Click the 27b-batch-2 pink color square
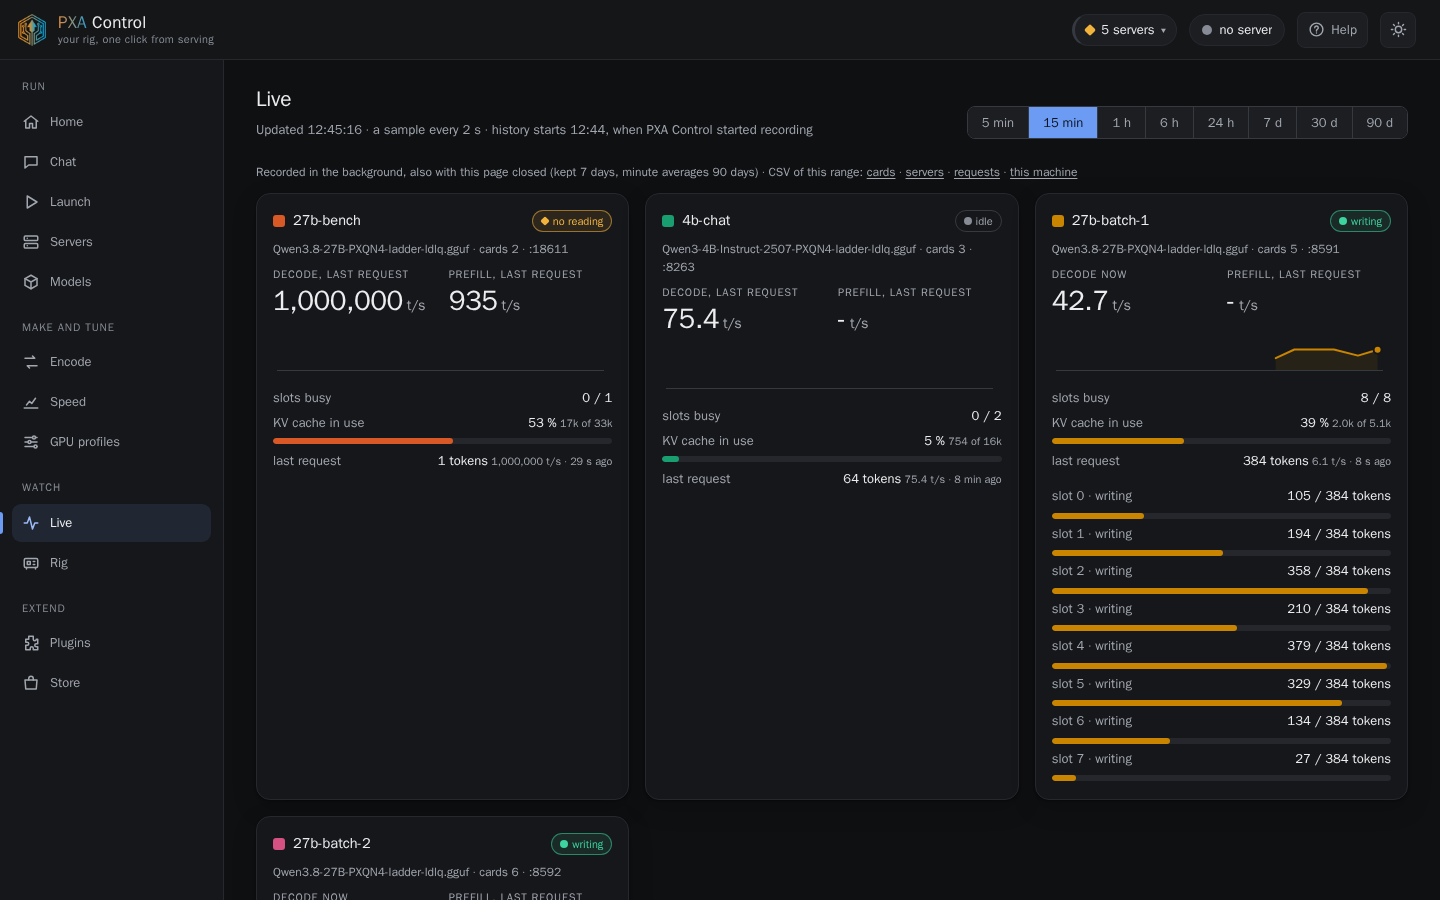 click(279, 844)
